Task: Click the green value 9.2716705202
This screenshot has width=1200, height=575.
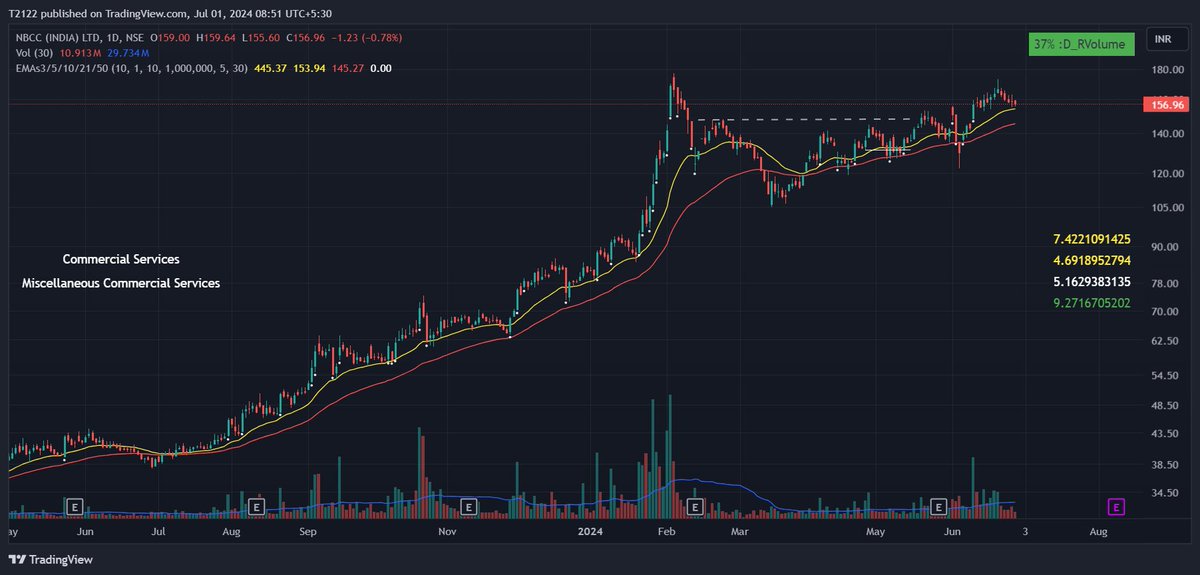Action: click(1092, 302)
